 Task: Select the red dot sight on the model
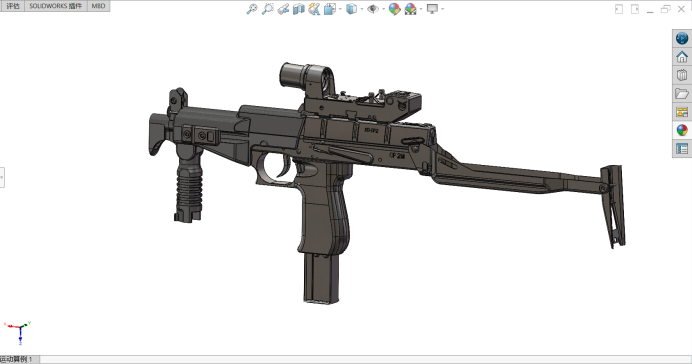coord(308,81)
